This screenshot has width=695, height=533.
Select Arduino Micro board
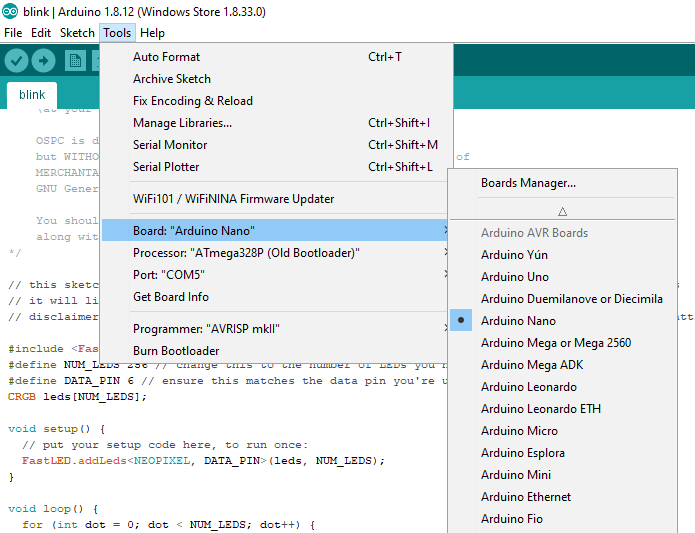pos(563,431)
